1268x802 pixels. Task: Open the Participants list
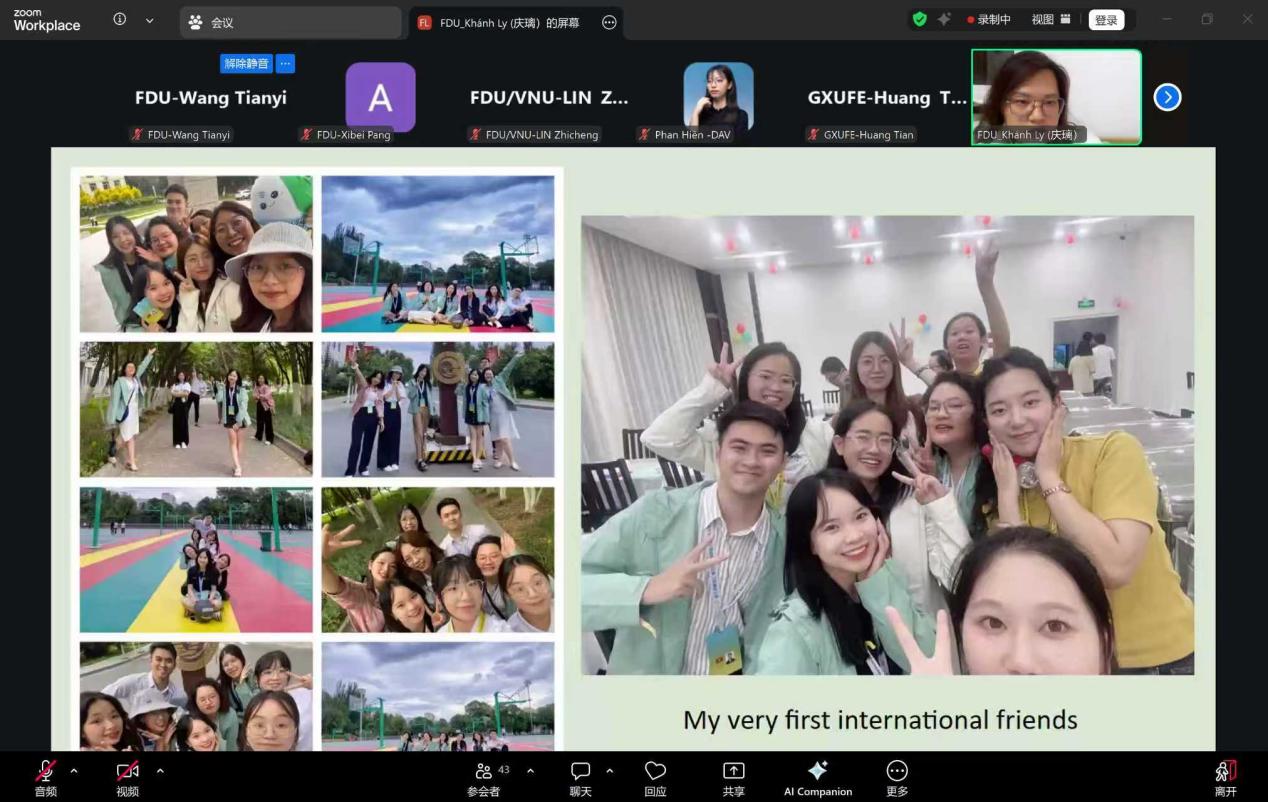[484, 771]
